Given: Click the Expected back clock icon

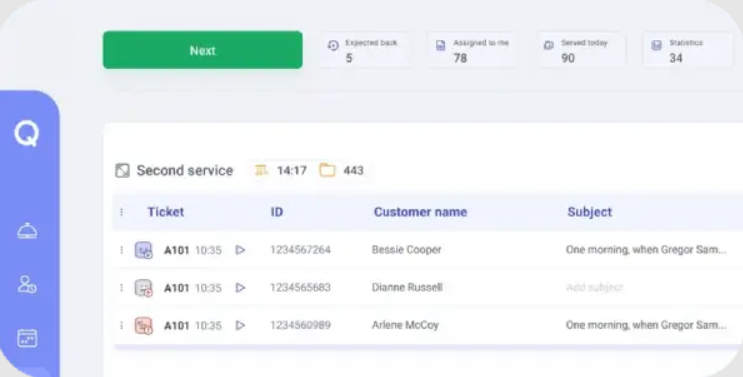Looking at the screenshot, I should point(333,45).
